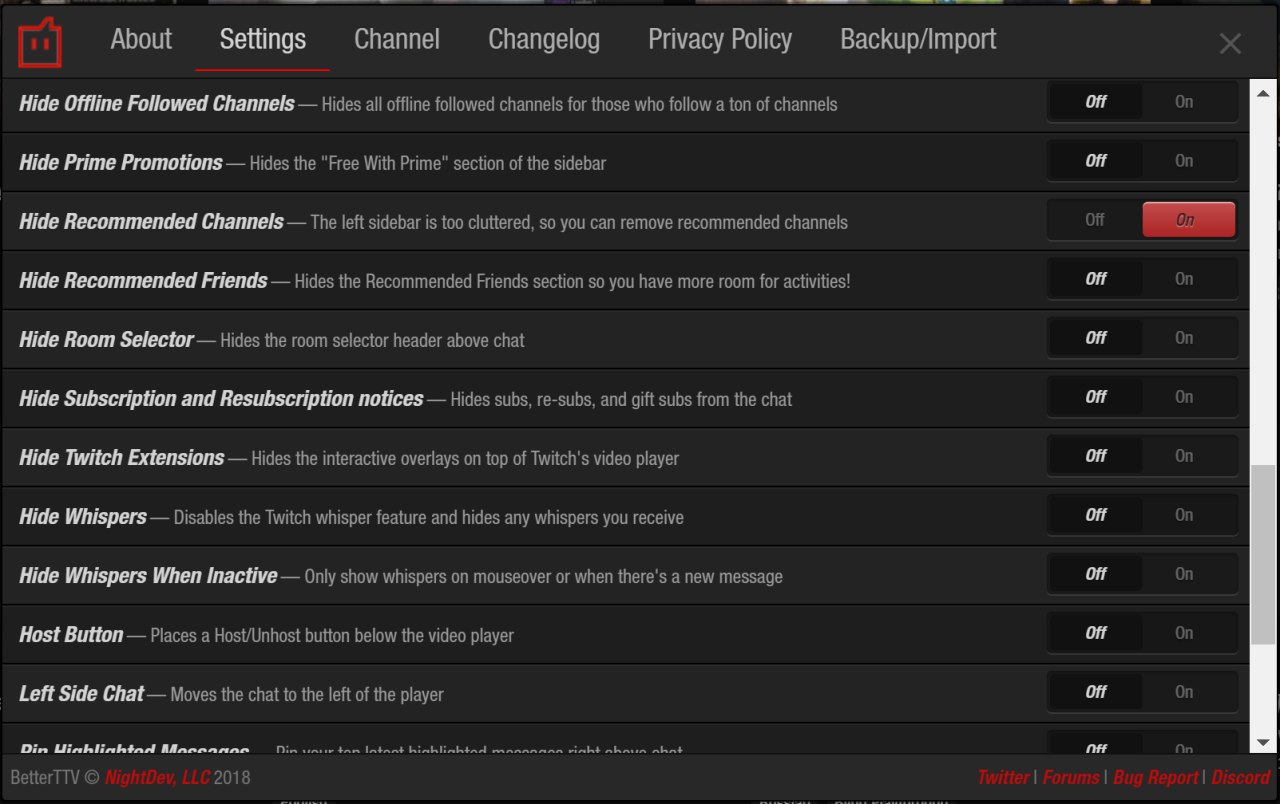Set Hide Recommended Friends to Off
1280x804 pixels.
1096,279
